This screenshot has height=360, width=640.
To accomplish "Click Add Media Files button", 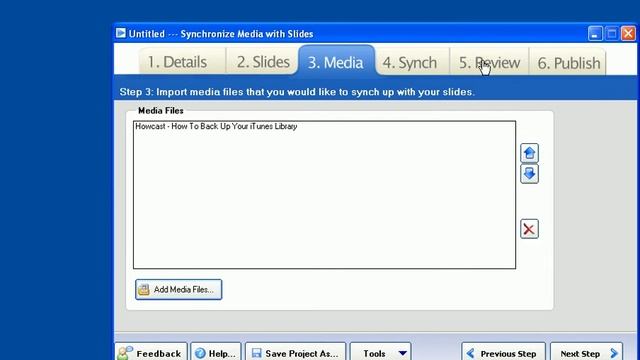I will [179, 289].
